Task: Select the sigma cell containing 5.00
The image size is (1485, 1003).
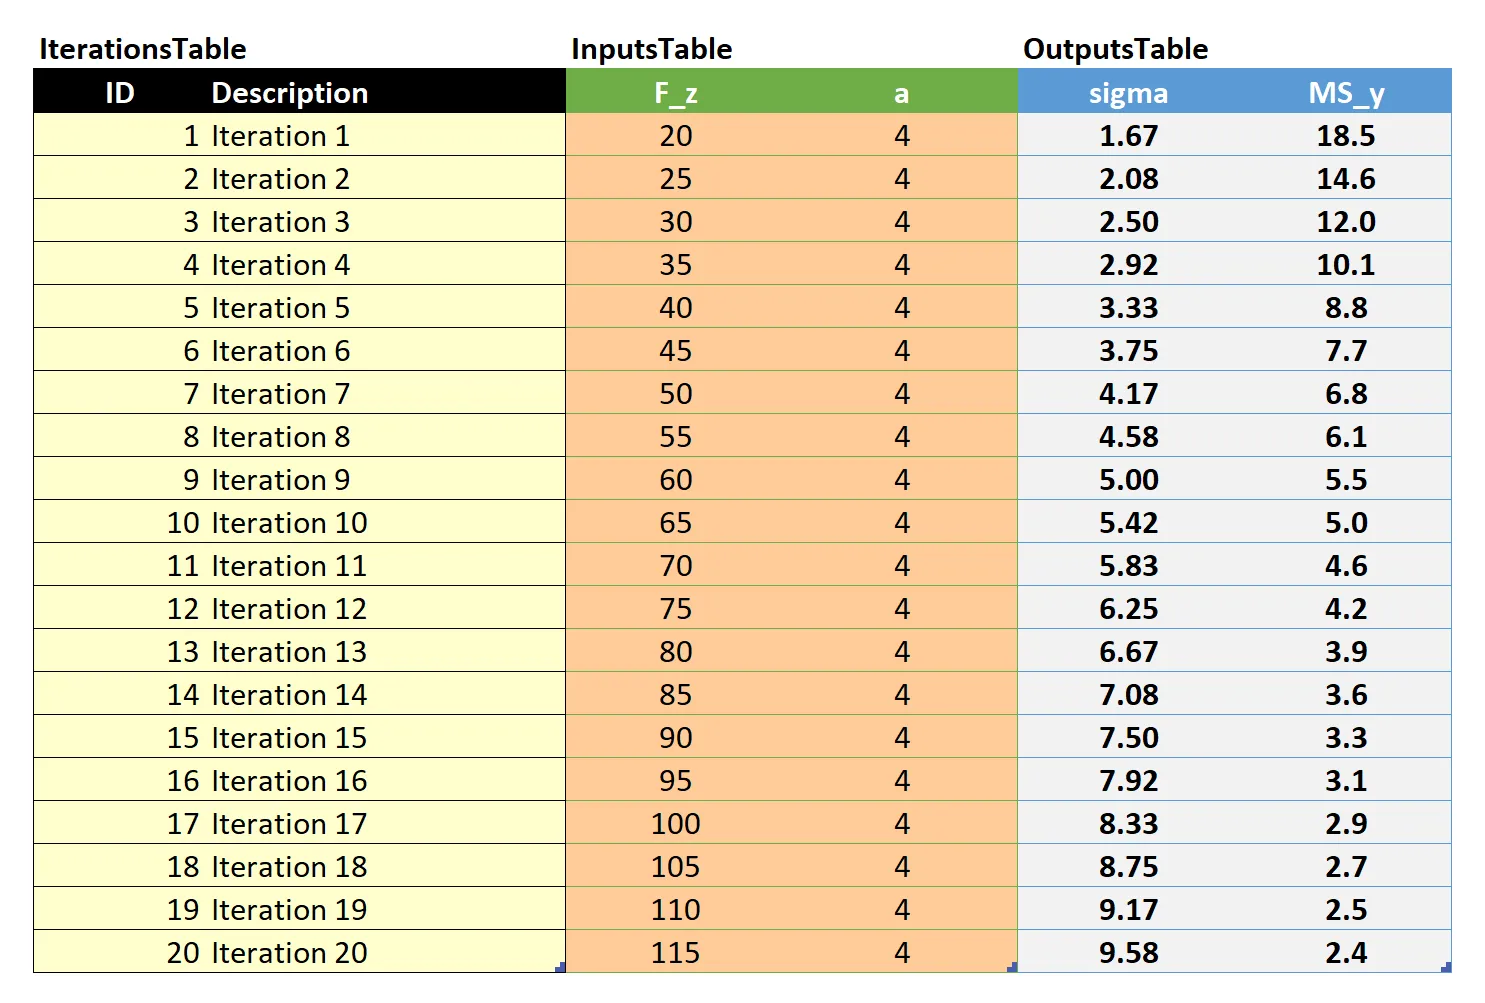Action: pyautogui.click(x=1128, y=479)
